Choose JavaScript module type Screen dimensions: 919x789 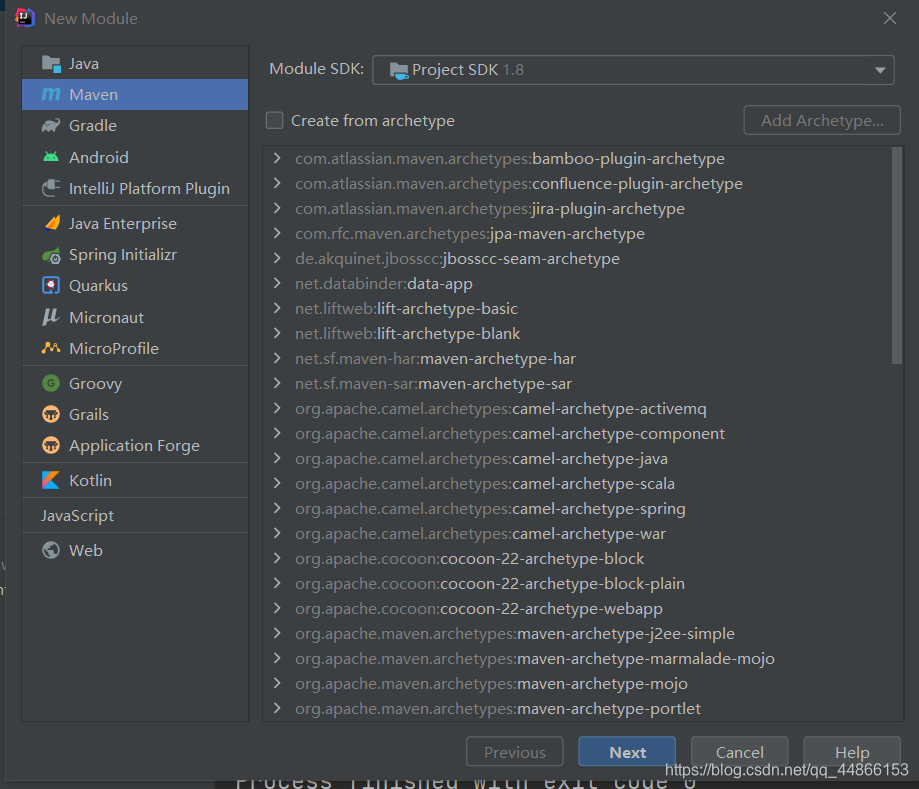[135, 515]
